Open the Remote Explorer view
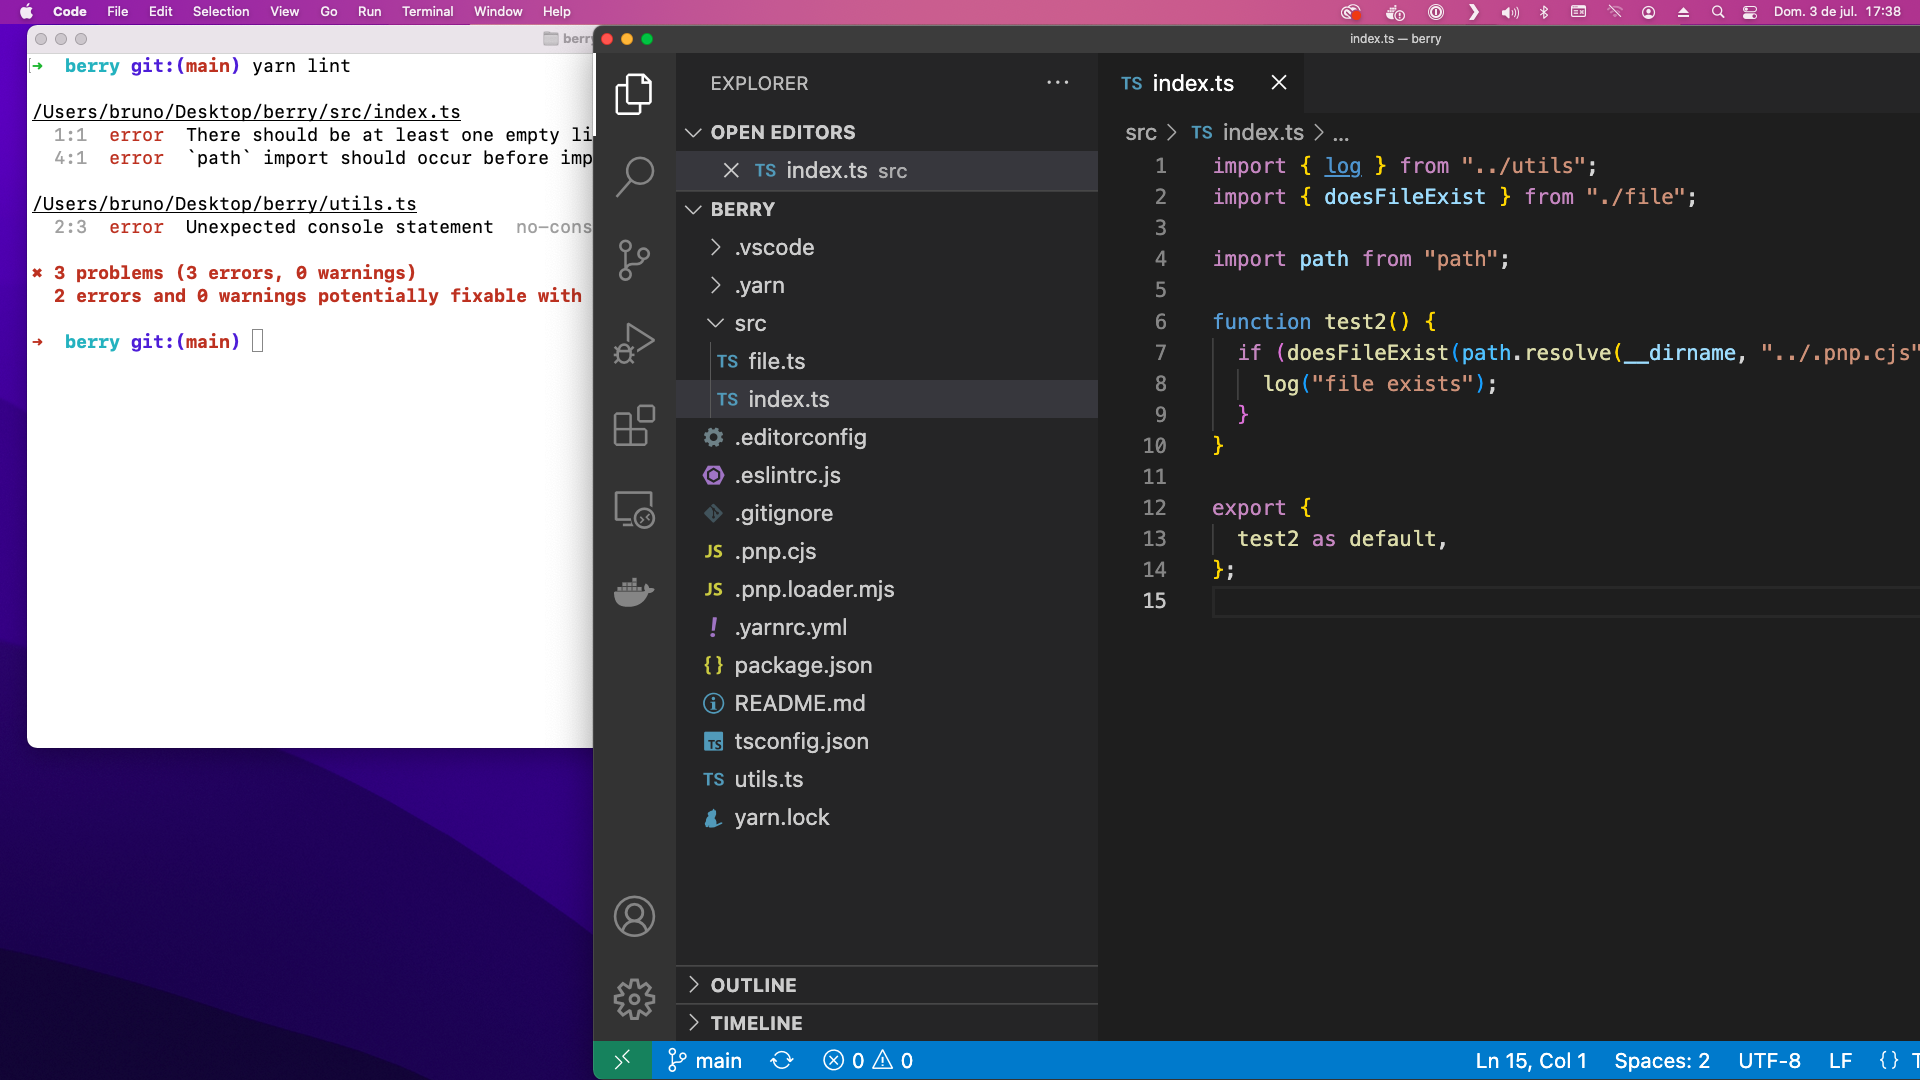This screenshot has height=1080, width=1920. (x=634, y=509)
